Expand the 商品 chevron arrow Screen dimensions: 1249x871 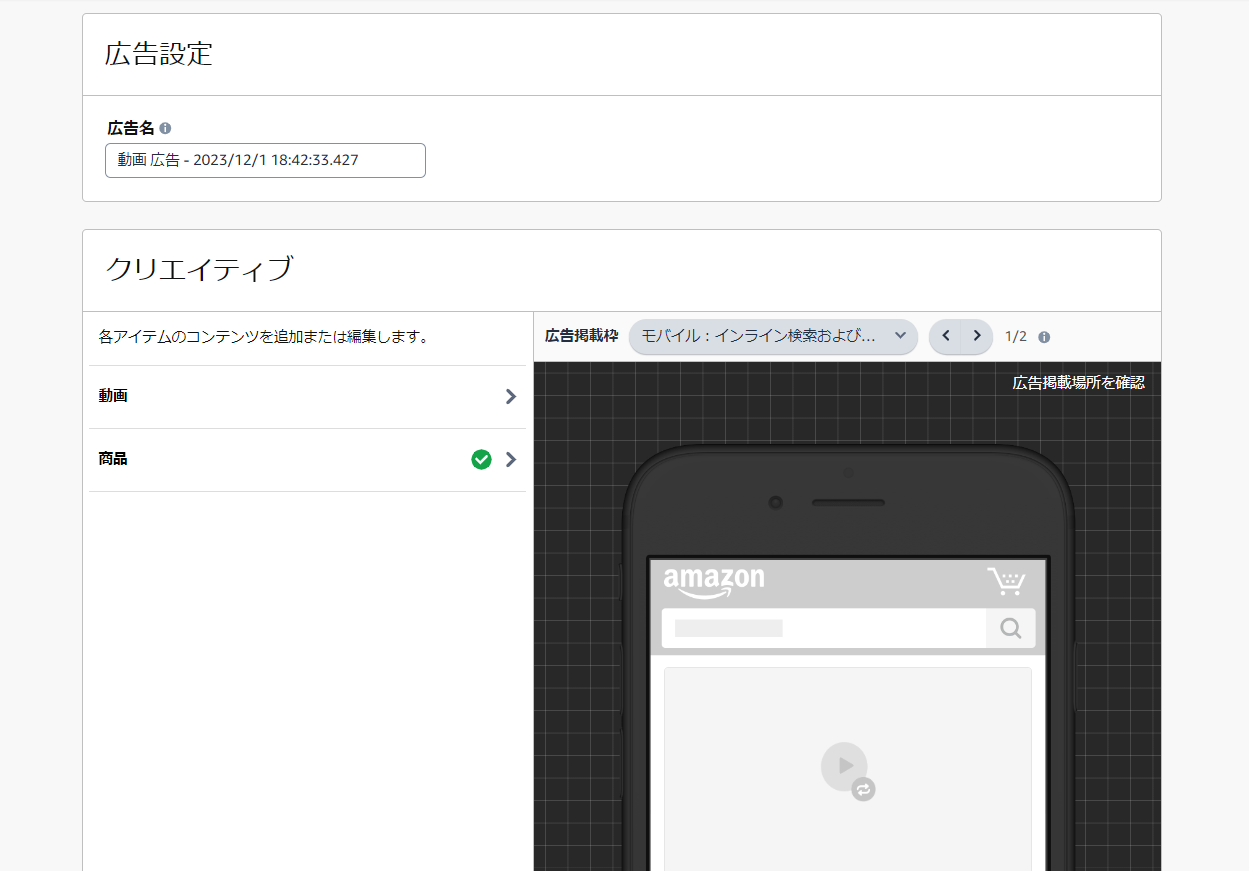point(511,460)
